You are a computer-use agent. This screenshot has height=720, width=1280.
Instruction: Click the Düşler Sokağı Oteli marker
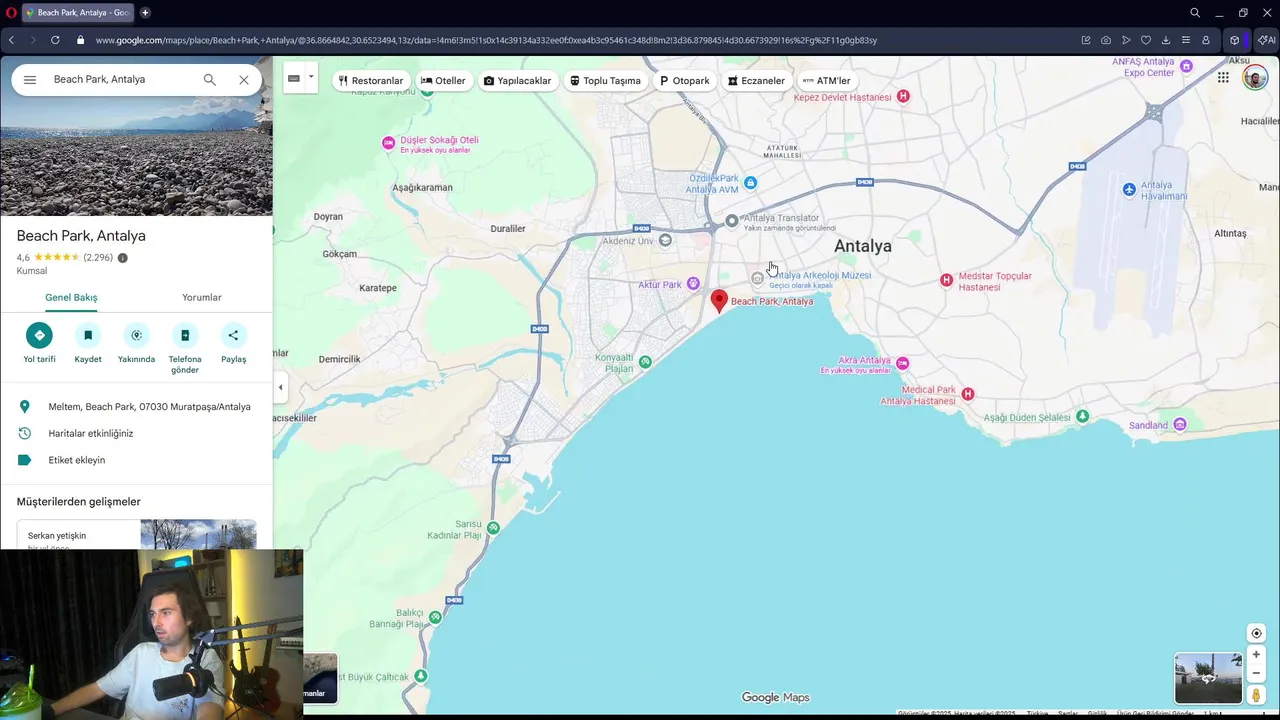point(388,143)
